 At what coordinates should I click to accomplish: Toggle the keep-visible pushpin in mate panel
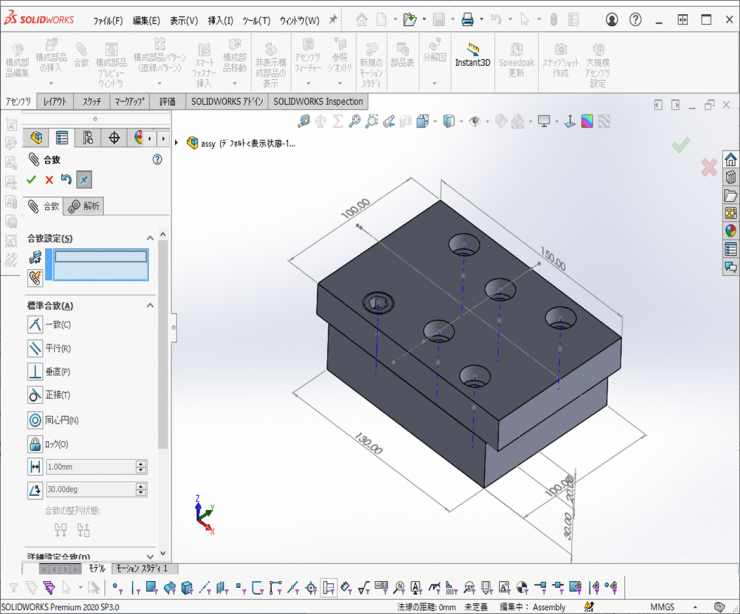click(84, 179)
